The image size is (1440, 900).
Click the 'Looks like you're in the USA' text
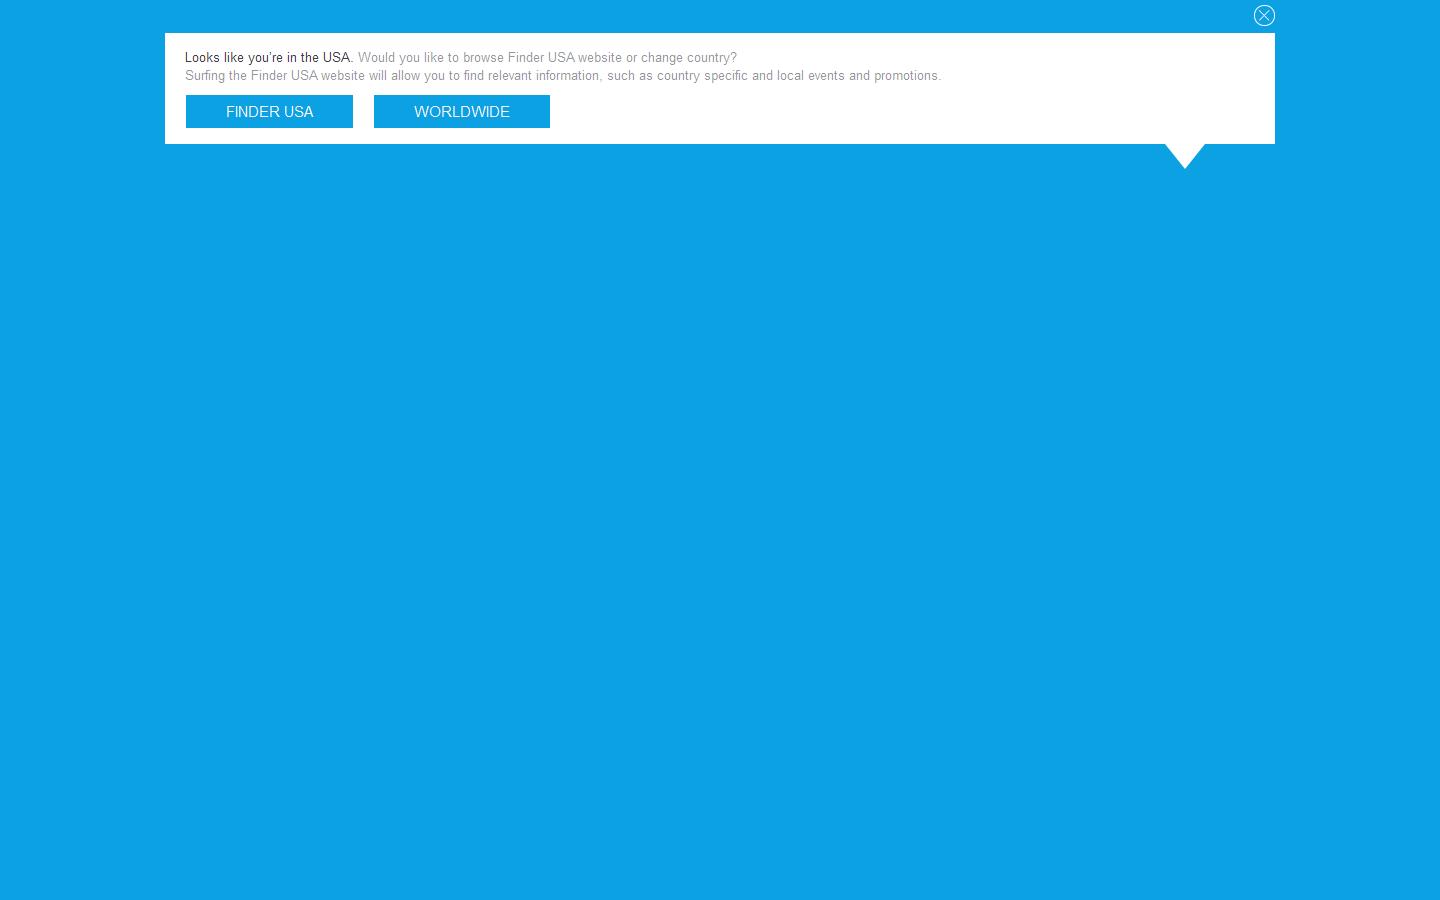265,57
